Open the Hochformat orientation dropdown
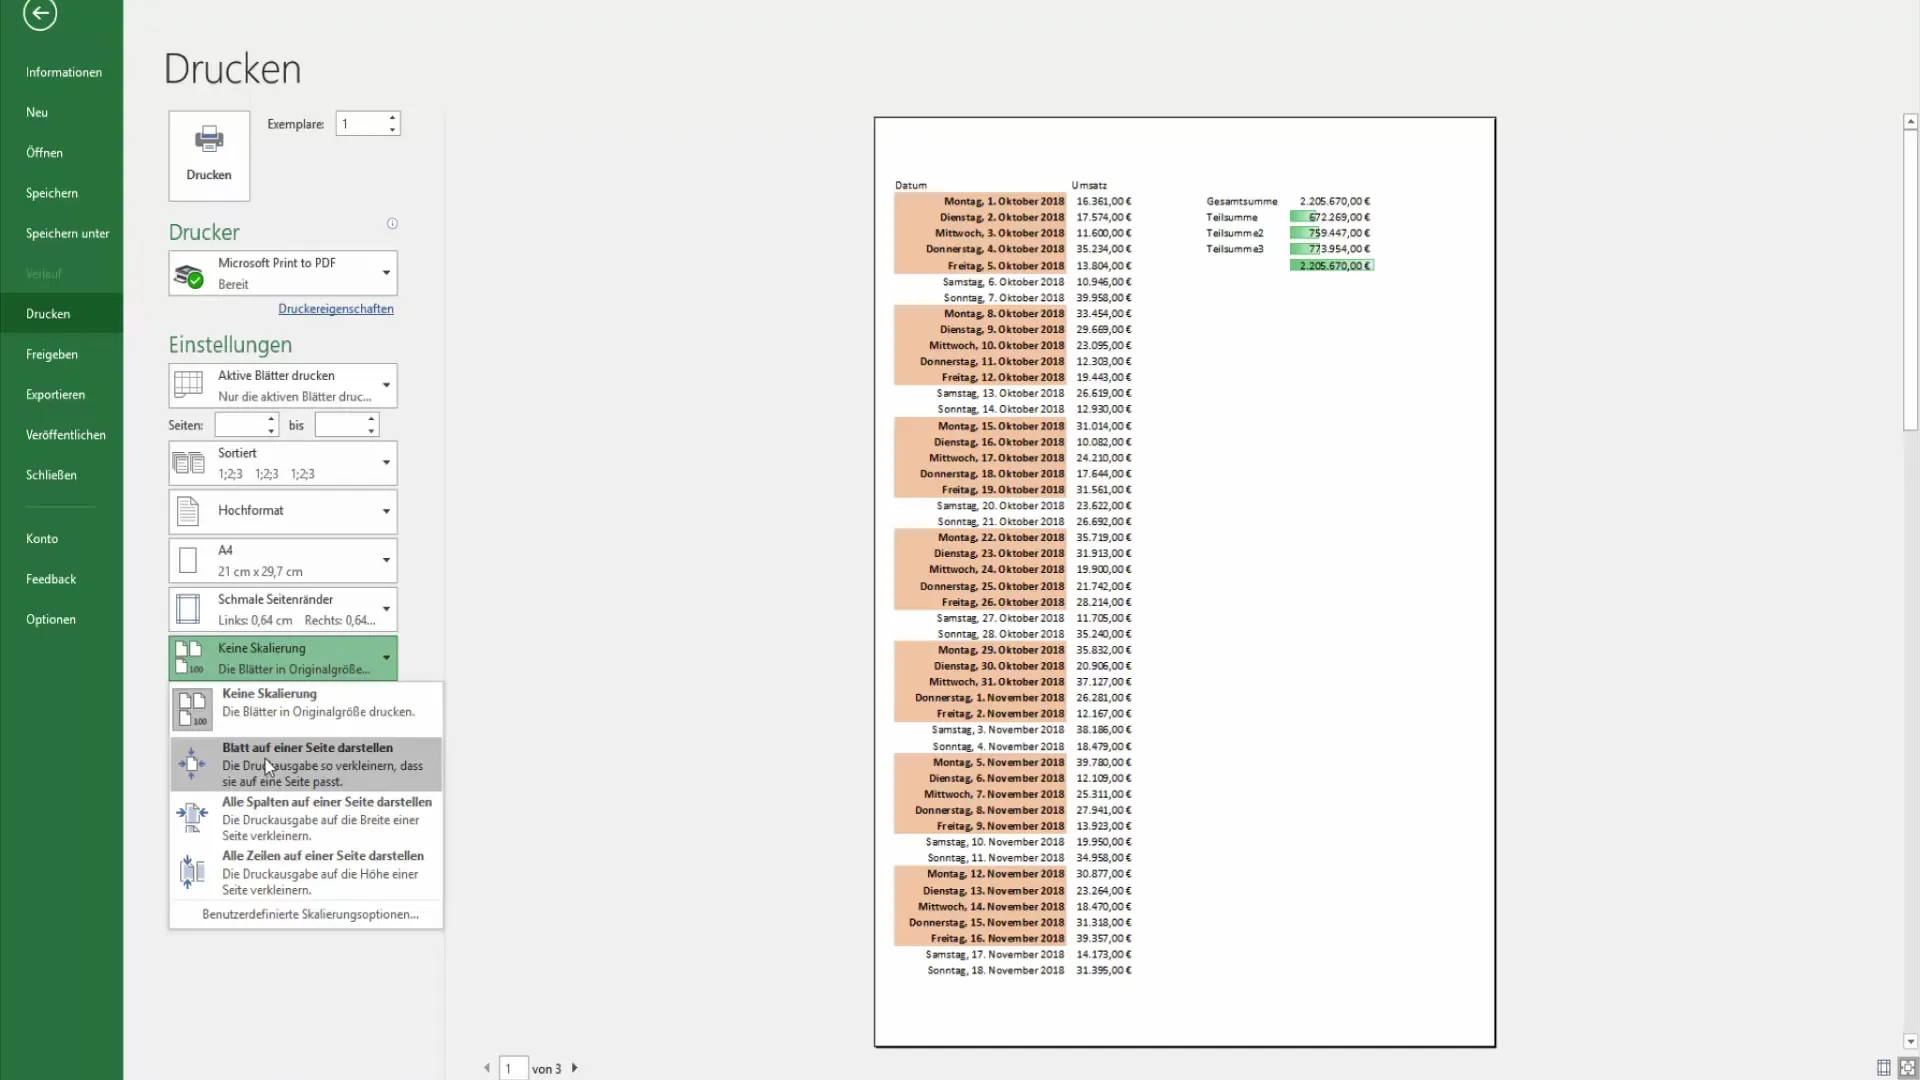 coord(283,511)
